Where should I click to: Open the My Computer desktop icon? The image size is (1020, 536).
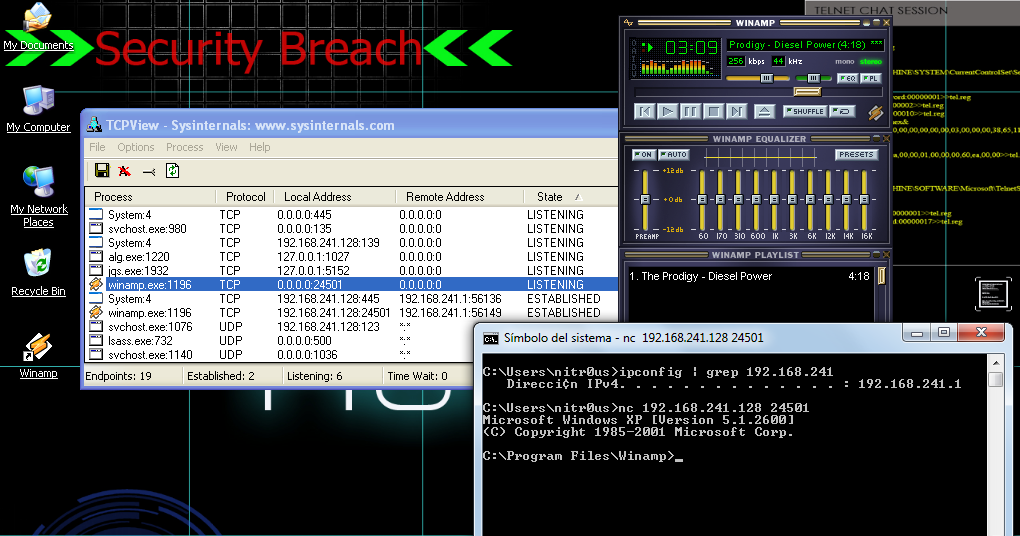pyautogui.click(x=38, y=109)
